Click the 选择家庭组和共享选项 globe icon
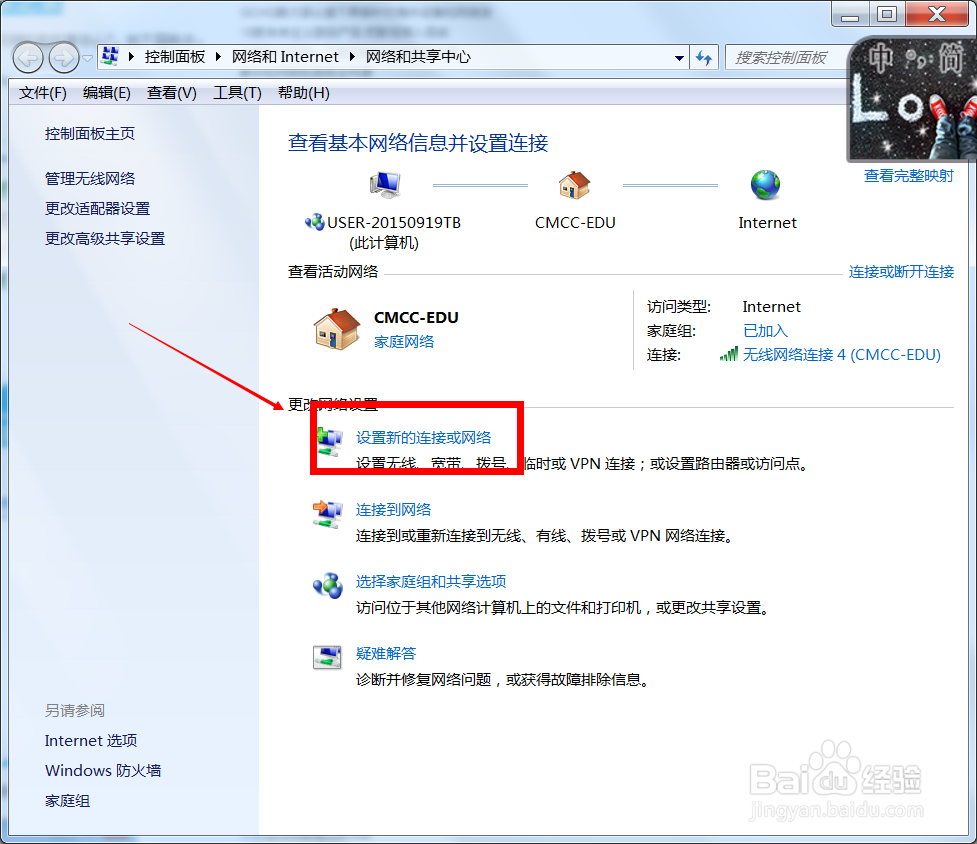 [x=328, y=586]
